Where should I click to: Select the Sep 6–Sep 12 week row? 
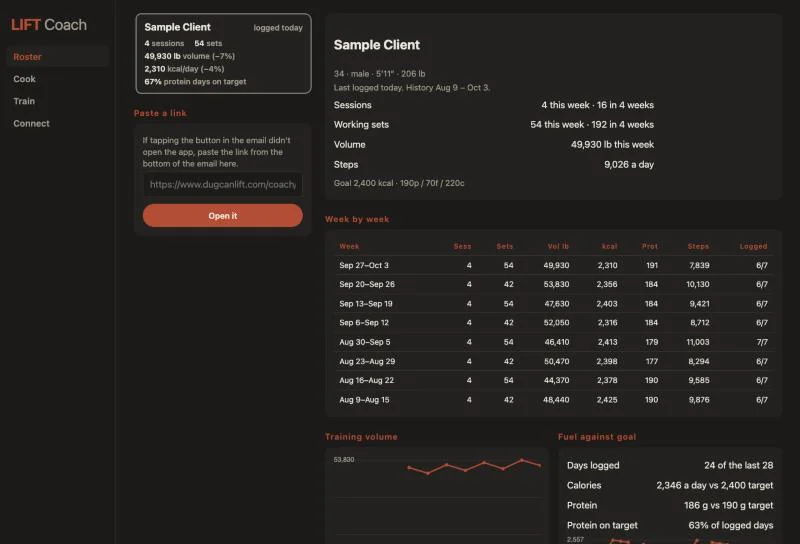[554, 323]
